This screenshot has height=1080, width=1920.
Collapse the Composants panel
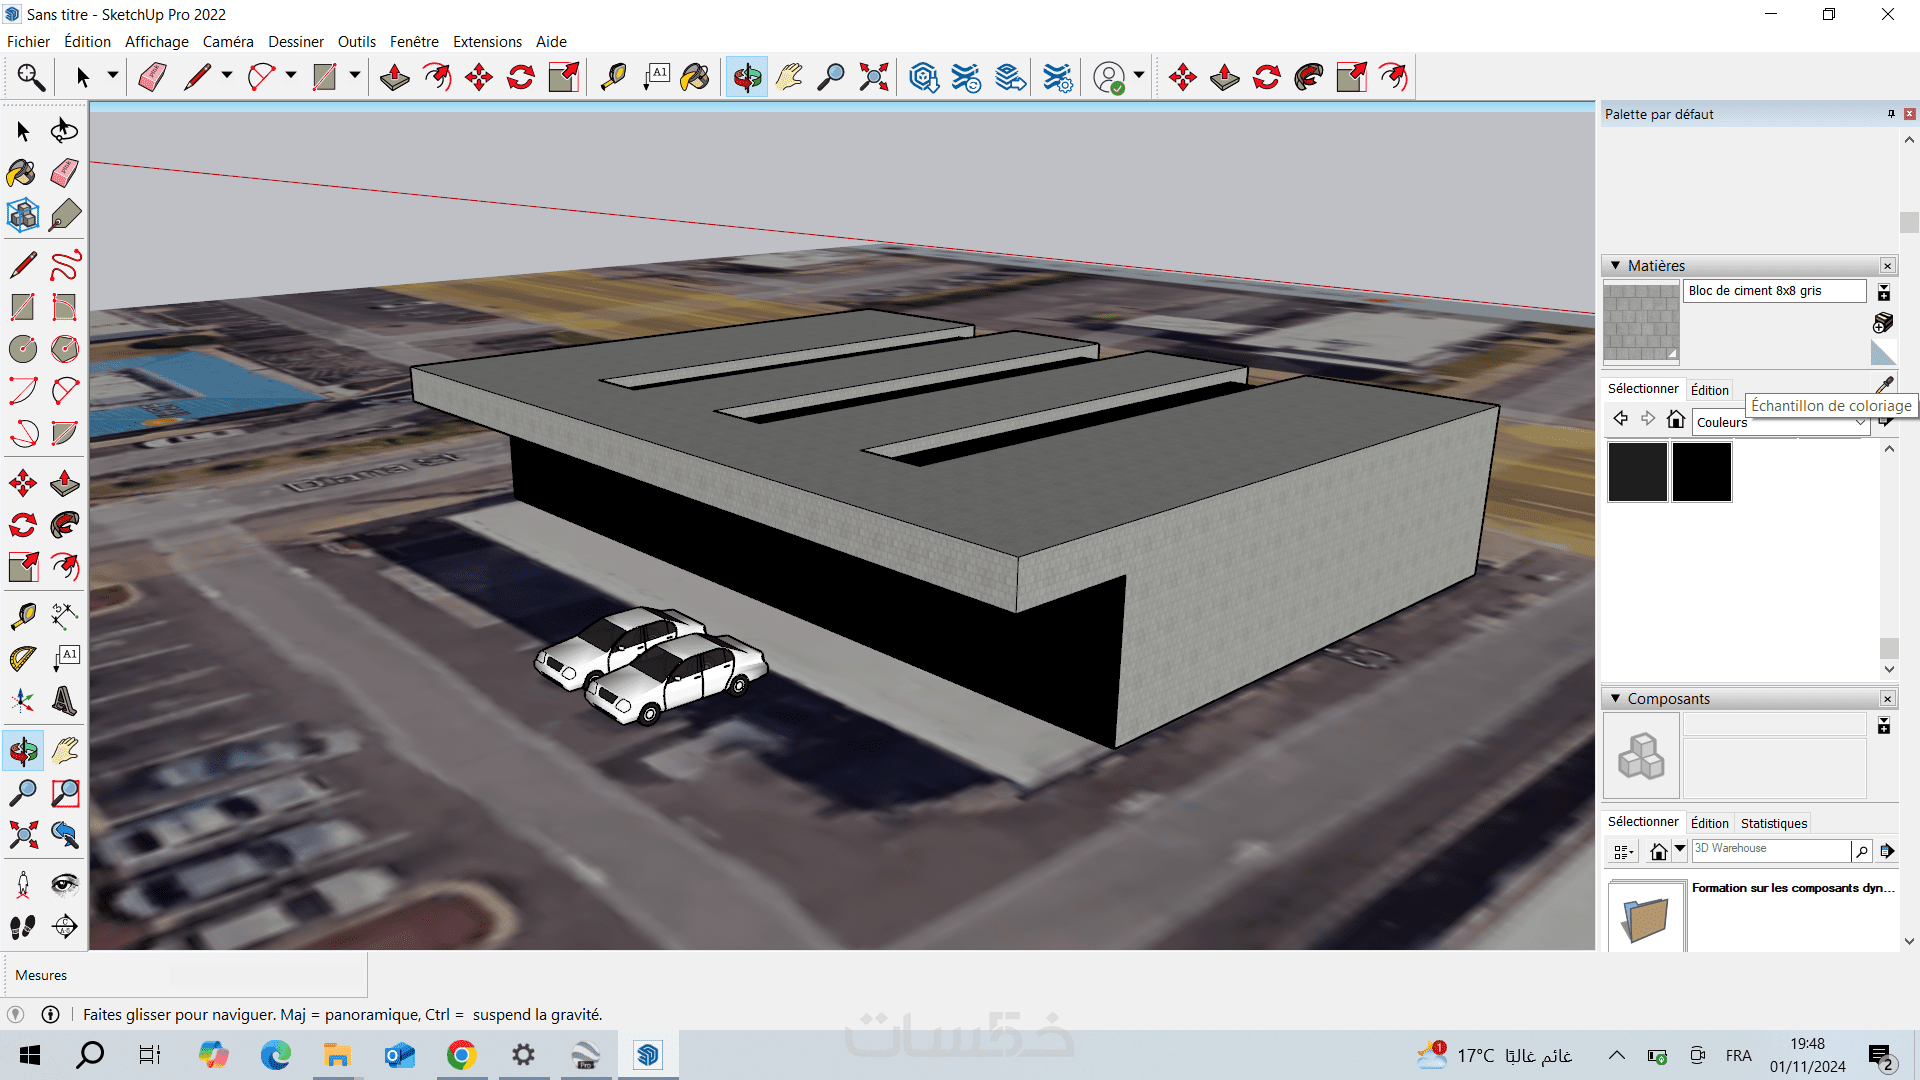point(1615,698)
